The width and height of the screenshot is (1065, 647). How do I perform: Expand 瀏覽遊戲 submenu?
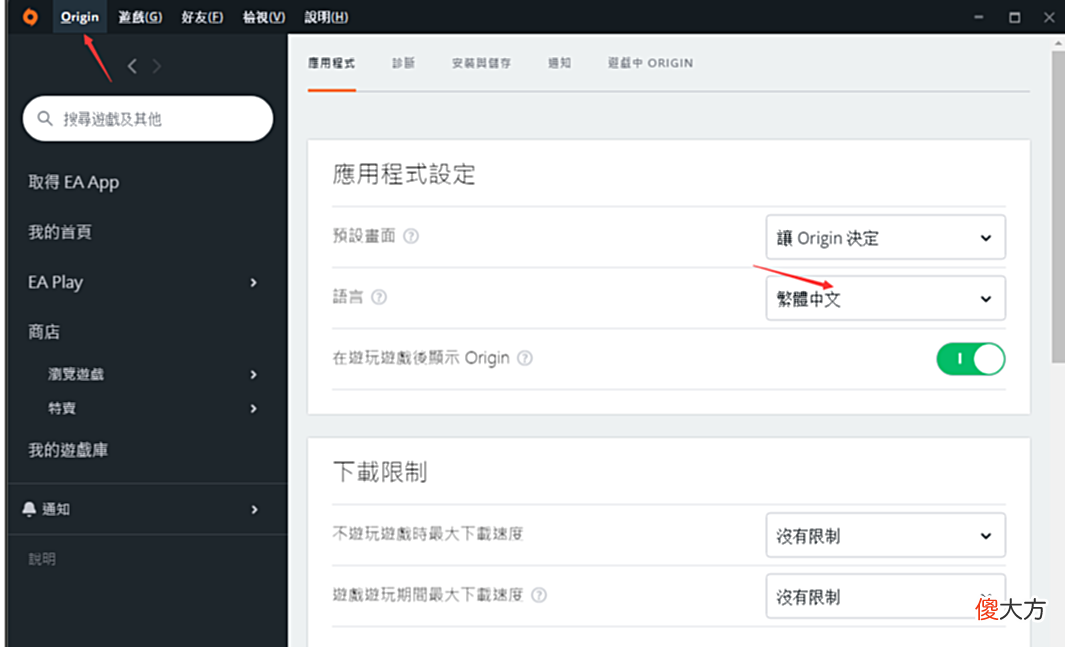point(253,375)
